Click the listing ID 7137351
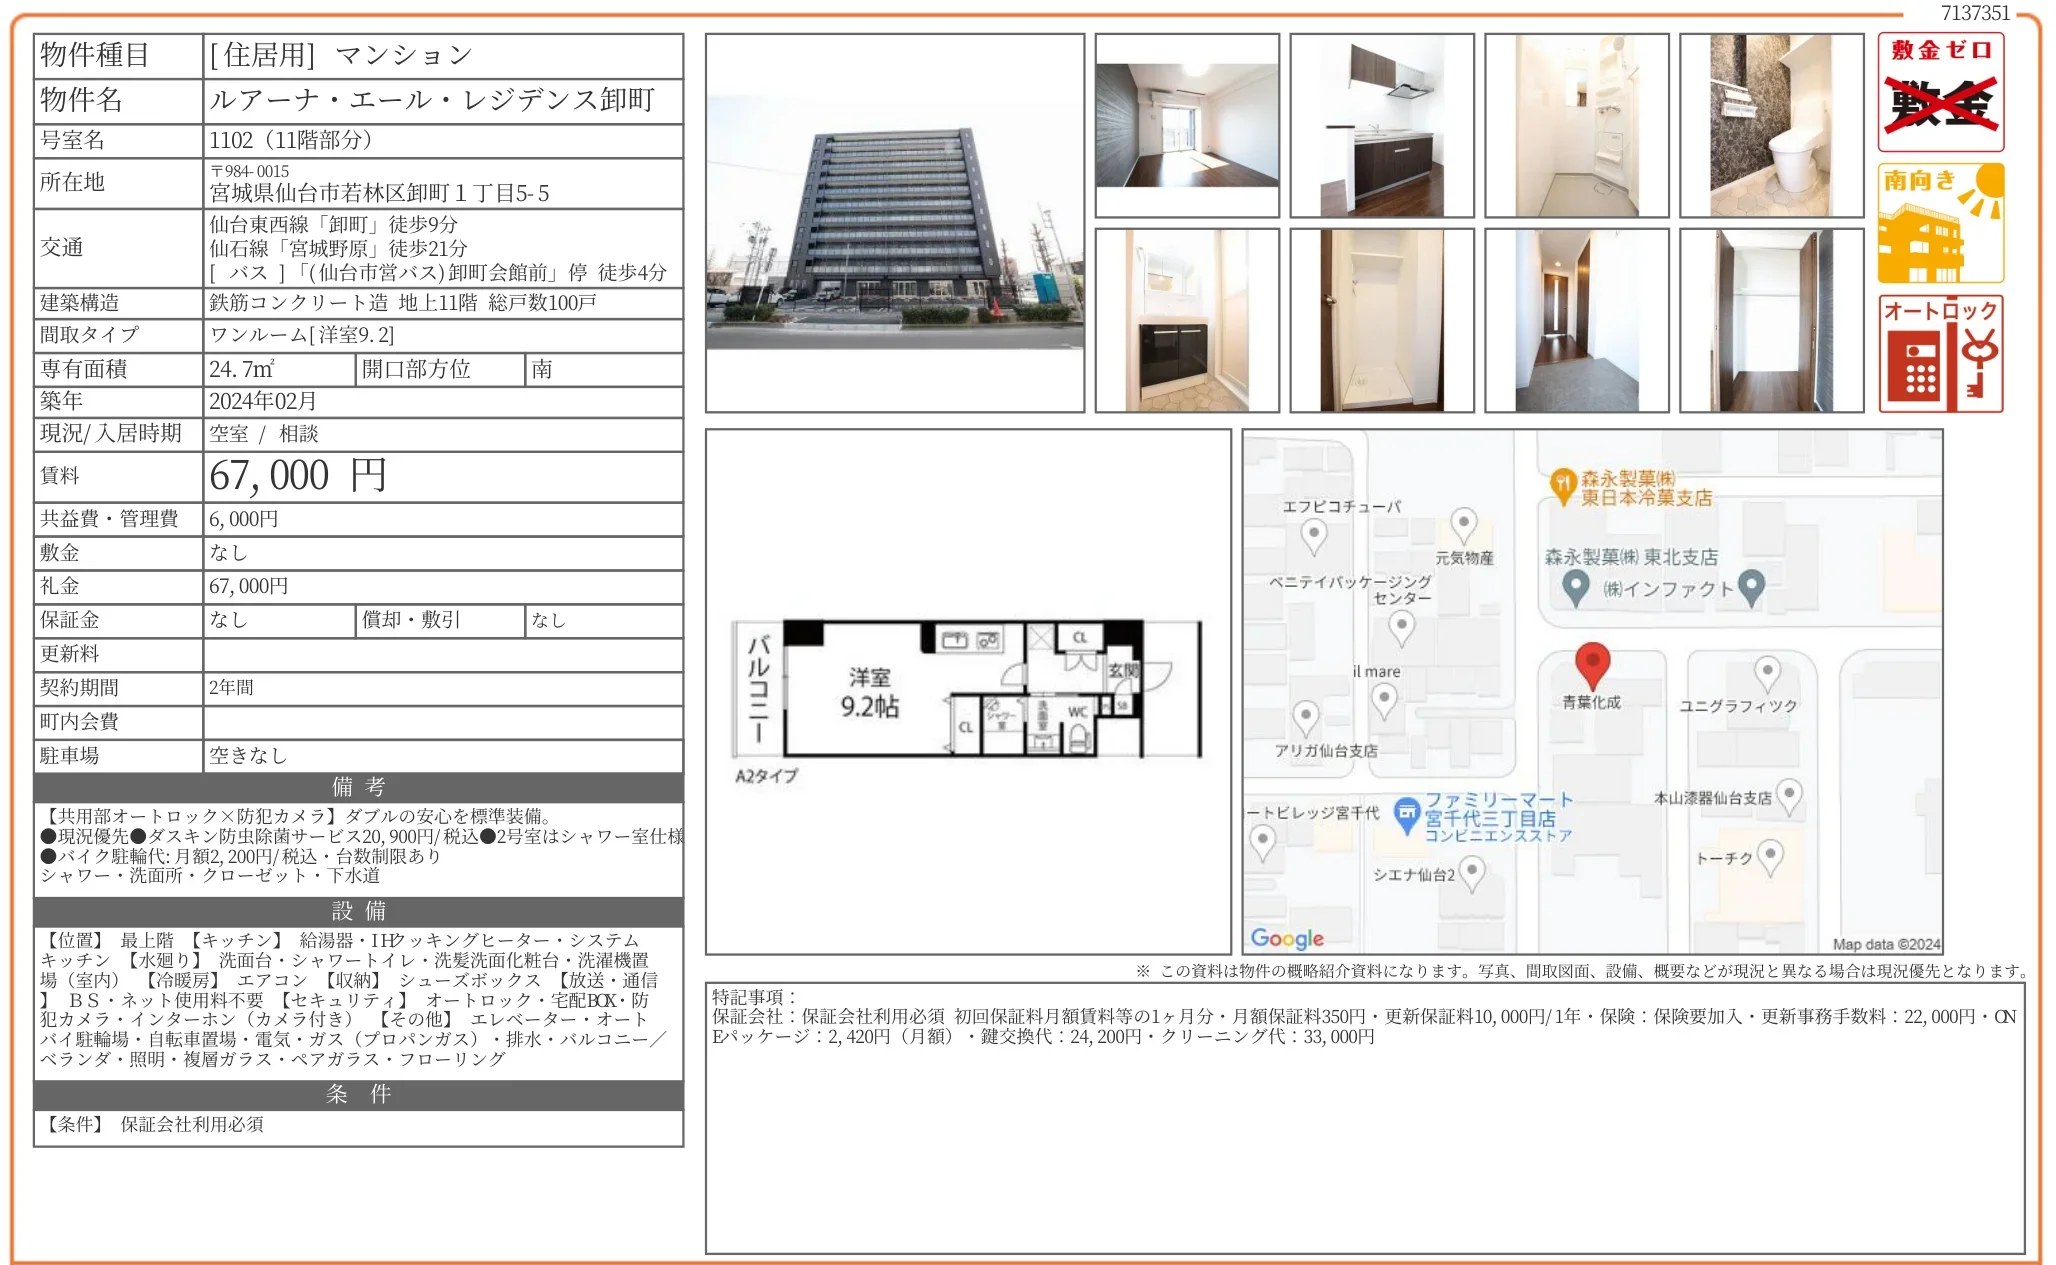Screen dimensions: 2056x1265 tap(1975, 13)
